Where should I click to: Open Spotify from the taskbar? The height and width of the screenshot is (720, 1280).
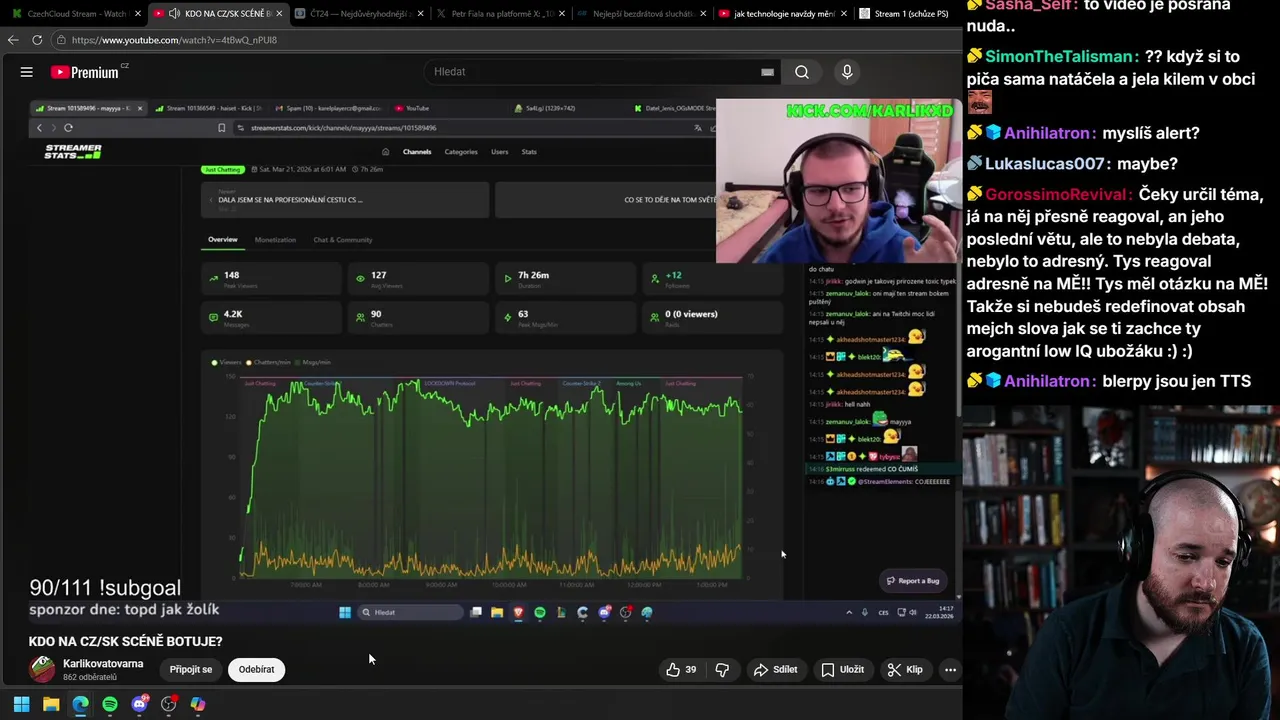pos(110,704)
